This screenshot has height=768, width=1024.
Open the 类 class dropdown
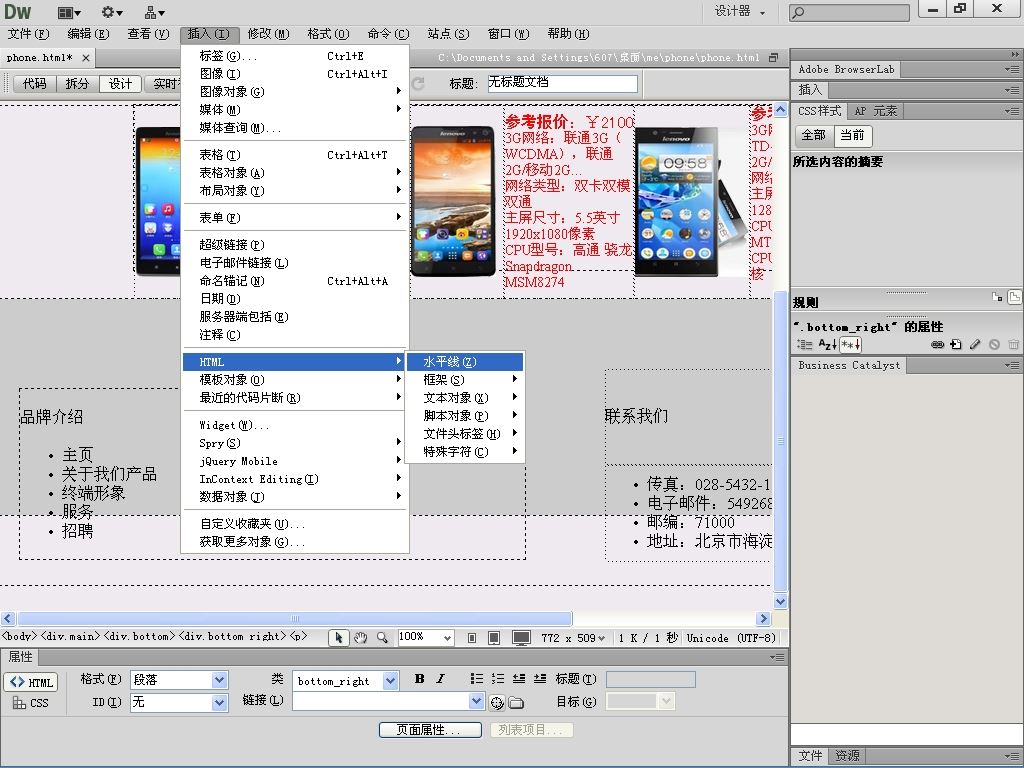(x=390, y=681)
